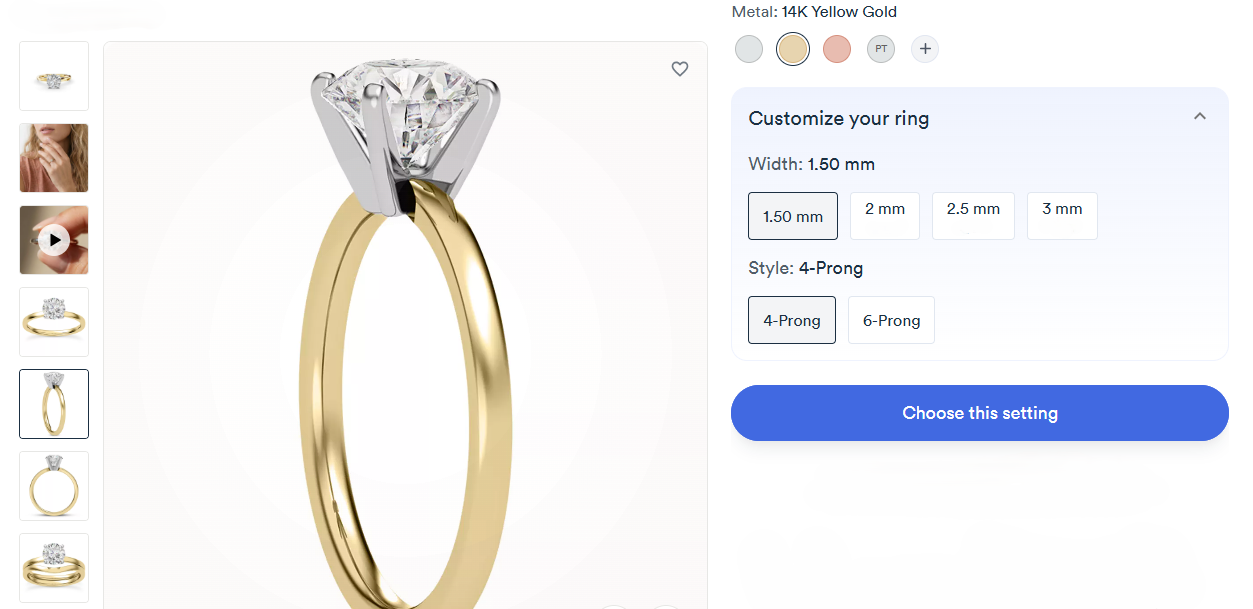Select the PT platinum metal option
Viewport: 1253px width, 609px height.
point(880,48)
